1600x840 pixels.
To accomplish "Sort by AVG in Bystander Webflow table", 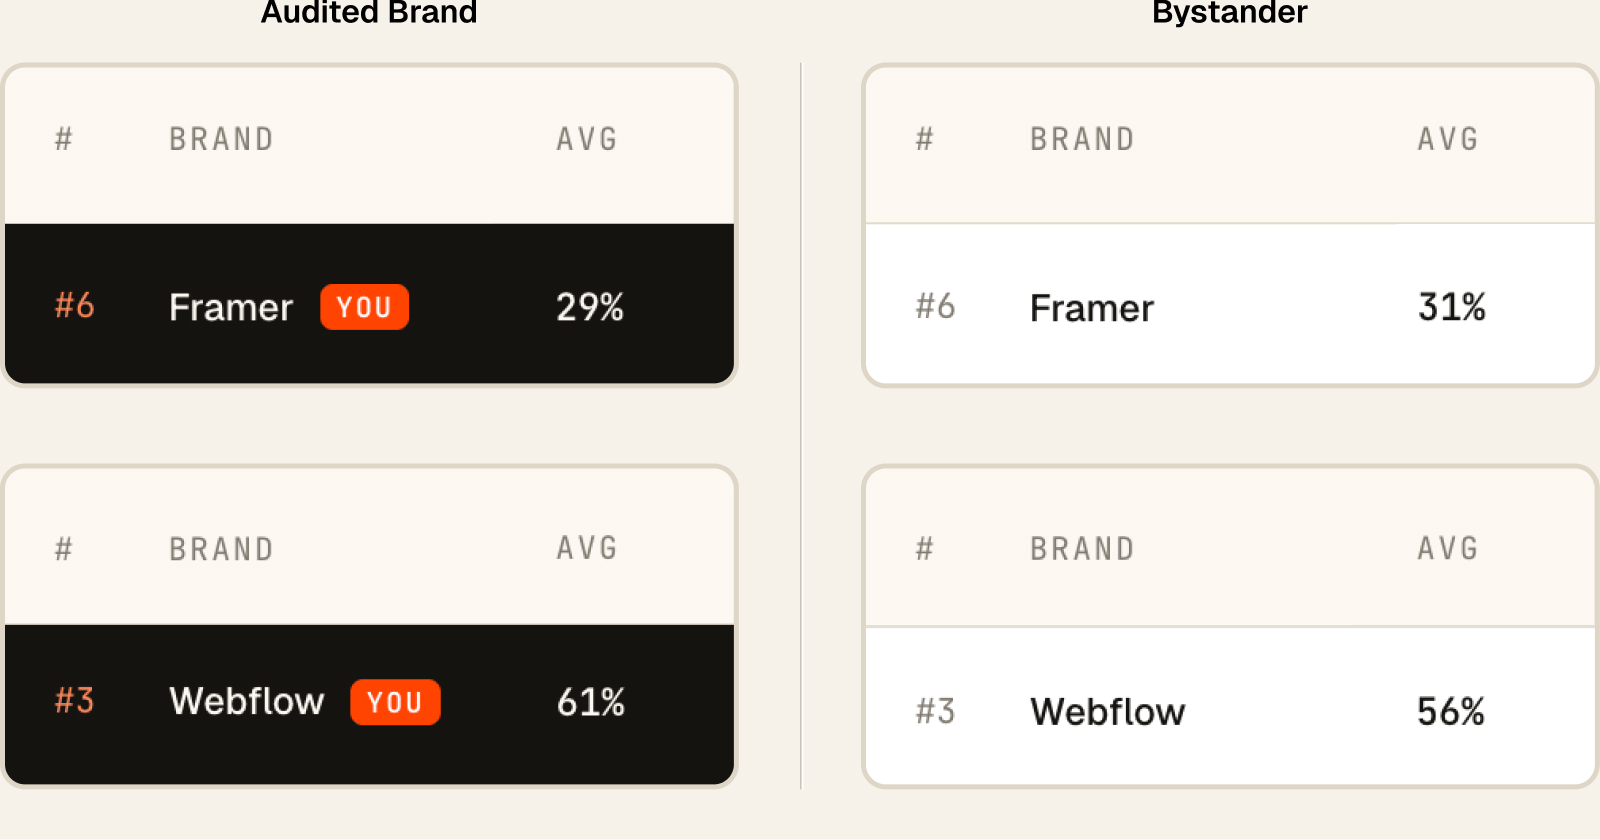I will (x=1448, y=548).
